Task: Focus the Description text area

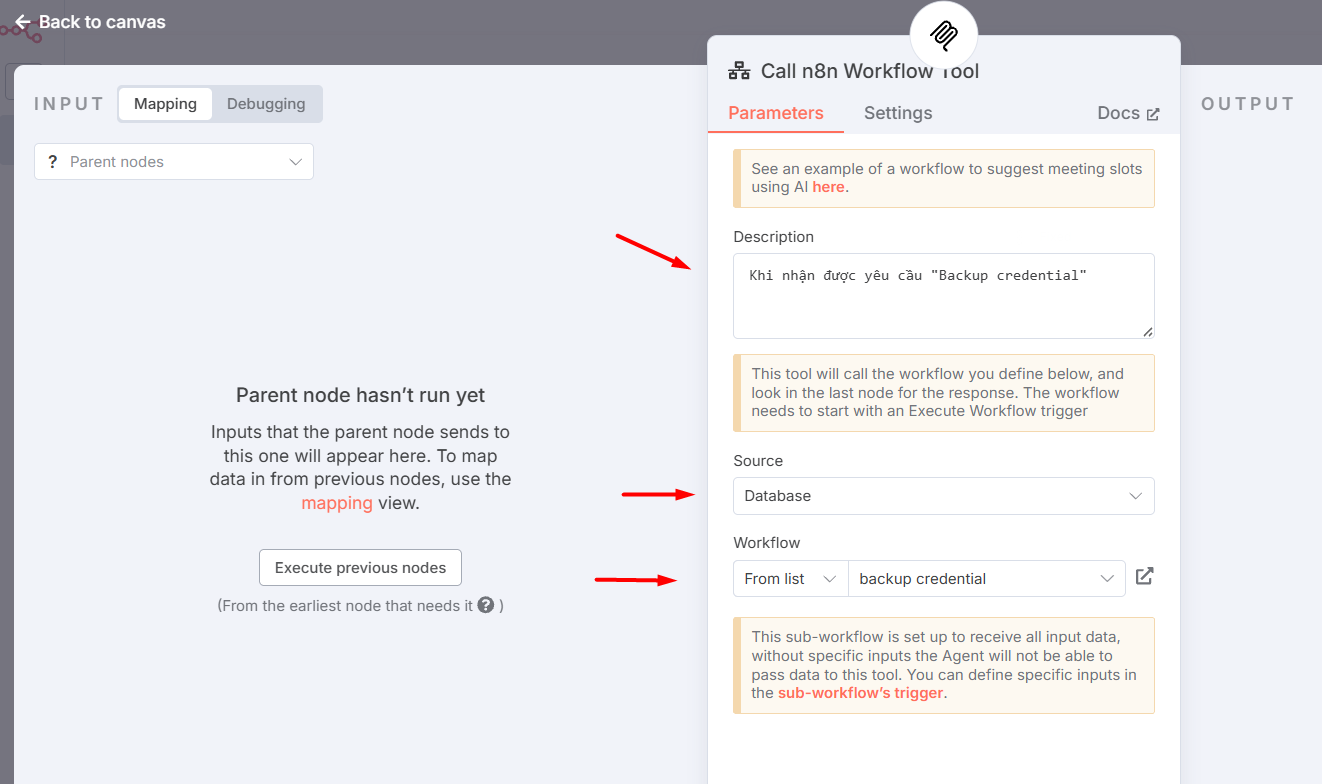Action: tap(944, 296)
